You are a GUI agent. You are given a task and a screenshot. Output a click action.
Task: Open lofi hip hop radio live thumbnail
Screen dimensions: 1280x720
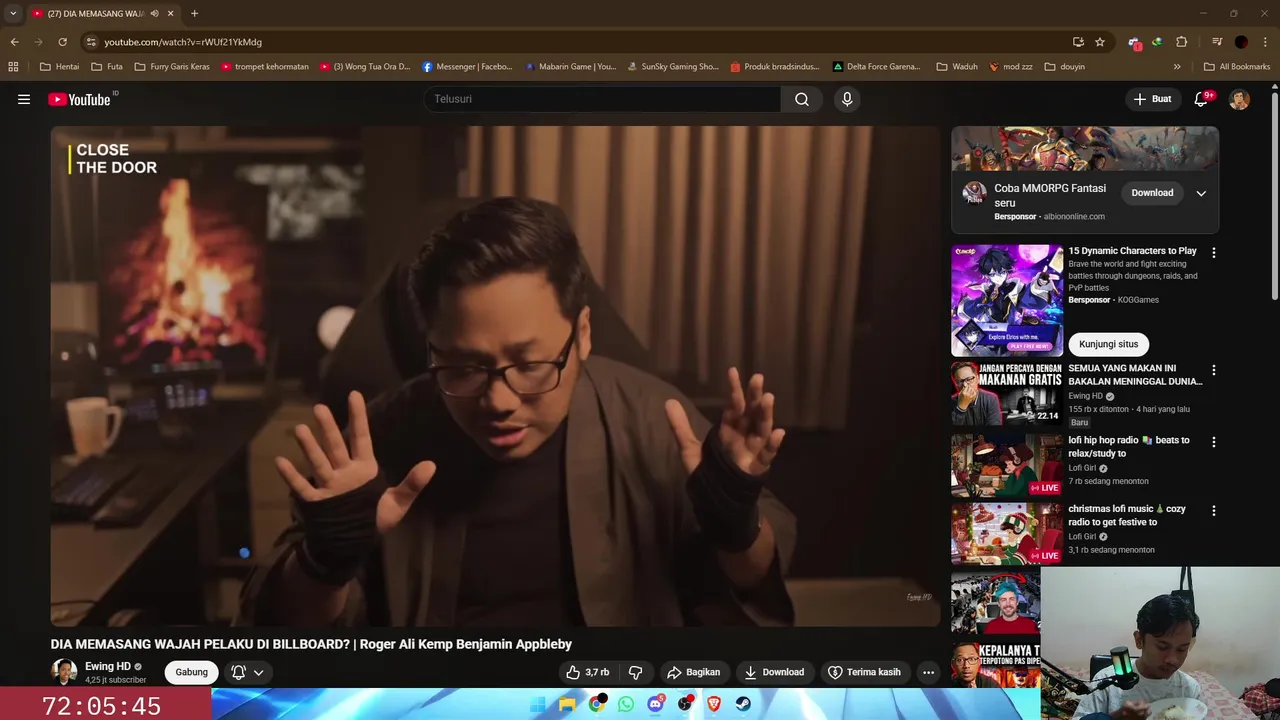[x=1007, y=465]
